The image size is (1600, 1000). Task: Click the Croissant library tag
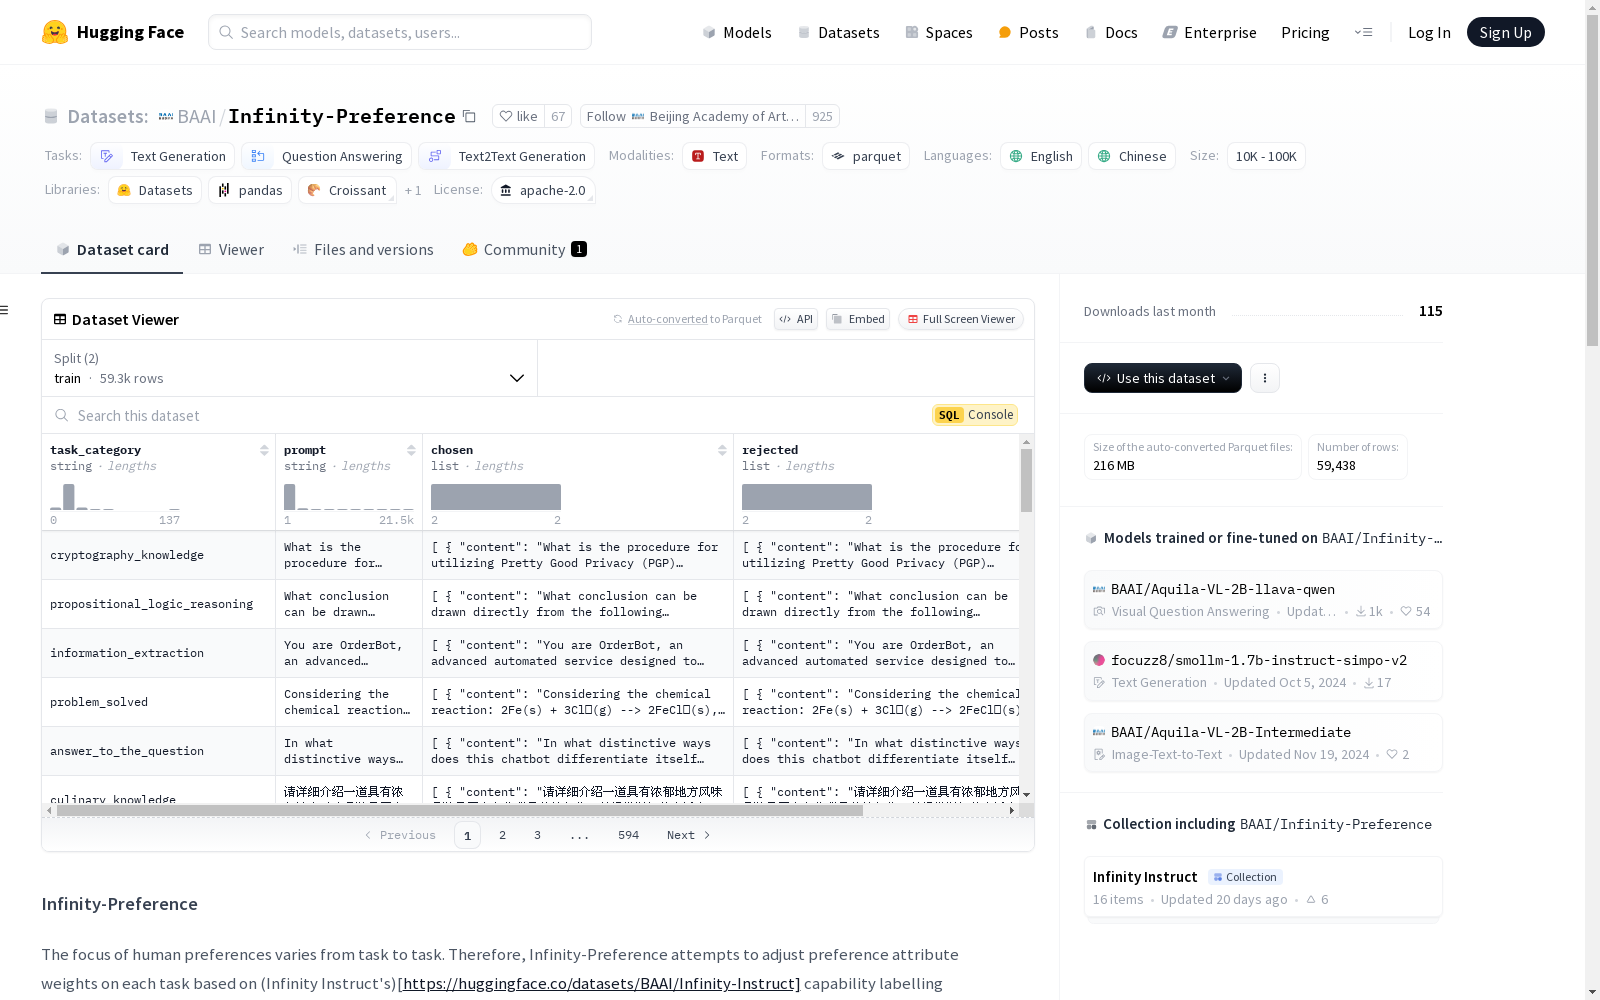(x=347, y=190)
